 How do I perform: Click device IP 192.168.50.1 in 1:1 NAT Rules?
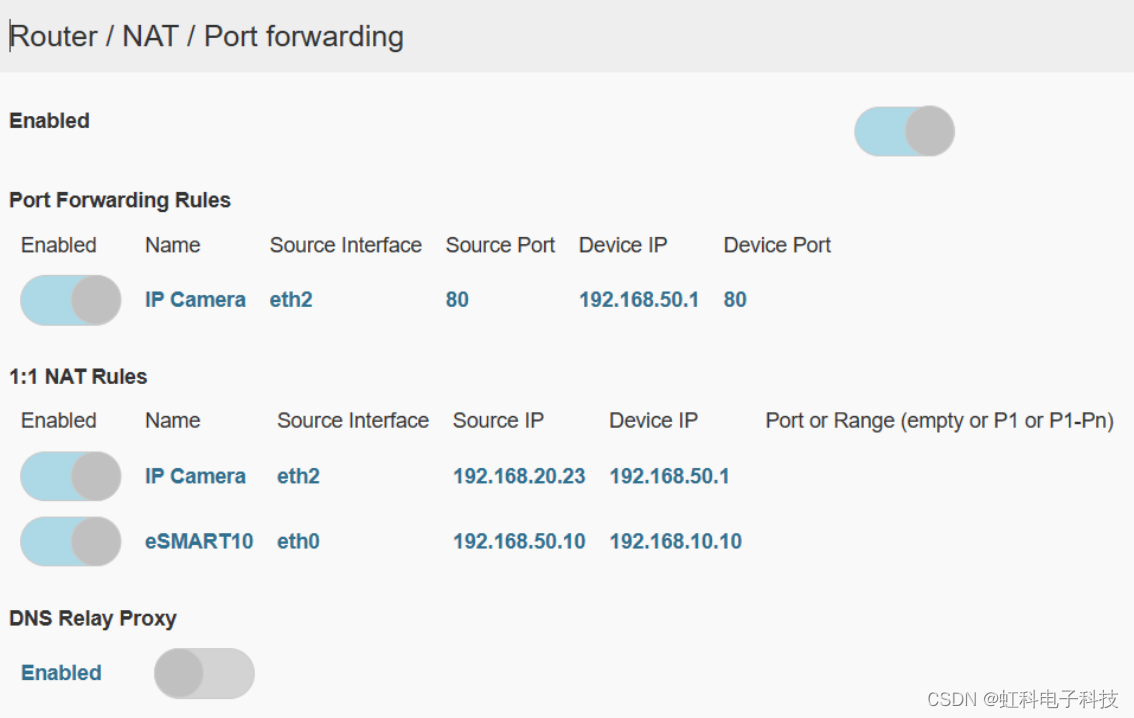click(669, 476)
